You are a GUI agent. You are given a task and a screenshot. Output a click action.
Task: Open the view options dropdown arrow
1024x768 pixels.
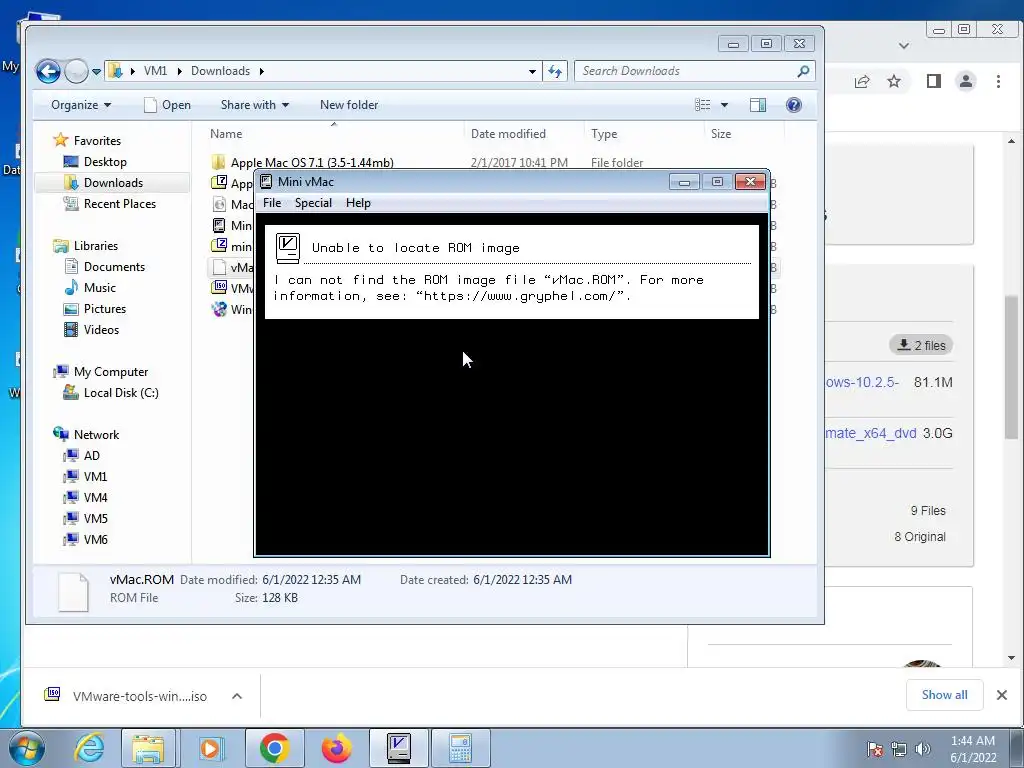click(x=724, y=105)
